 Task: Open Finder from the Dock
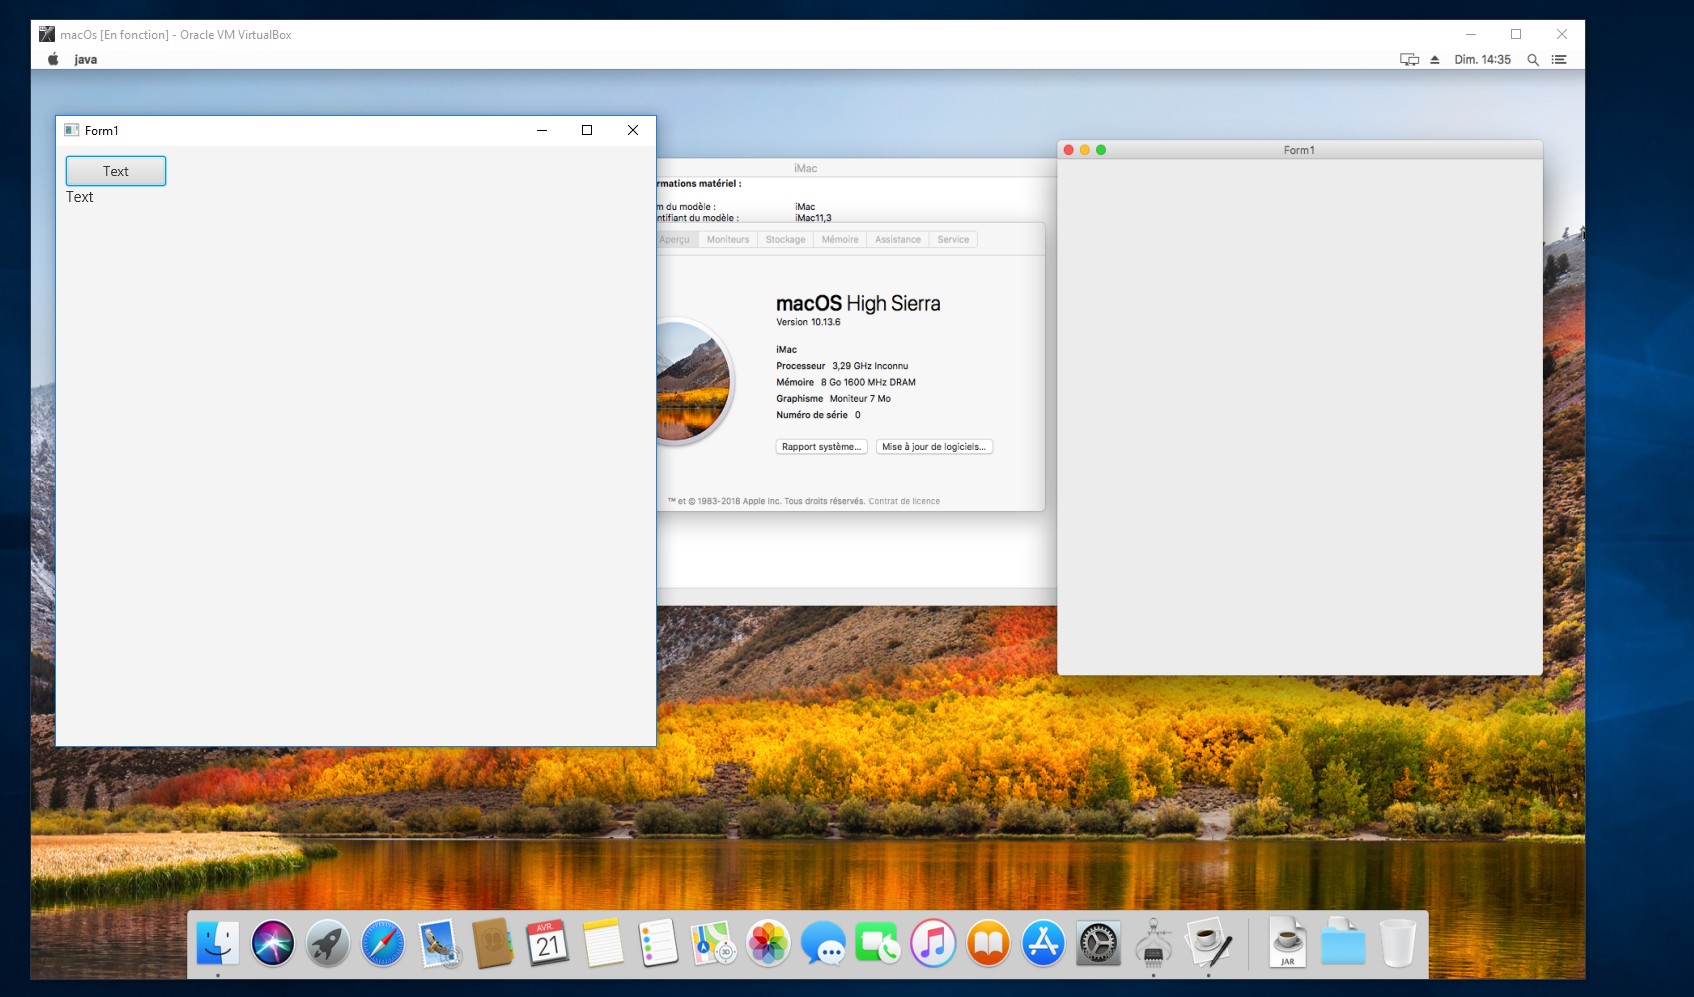click(x=217, y=943)
